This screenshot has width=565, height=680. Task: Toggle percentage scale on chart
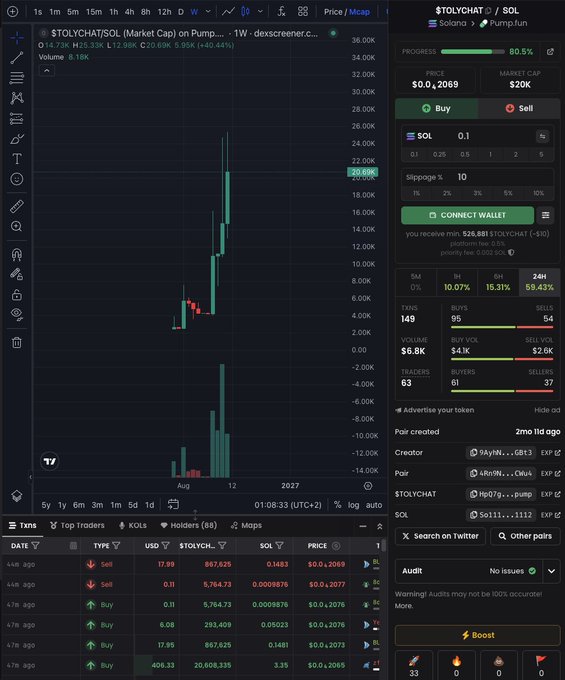(x=337, y=505)
